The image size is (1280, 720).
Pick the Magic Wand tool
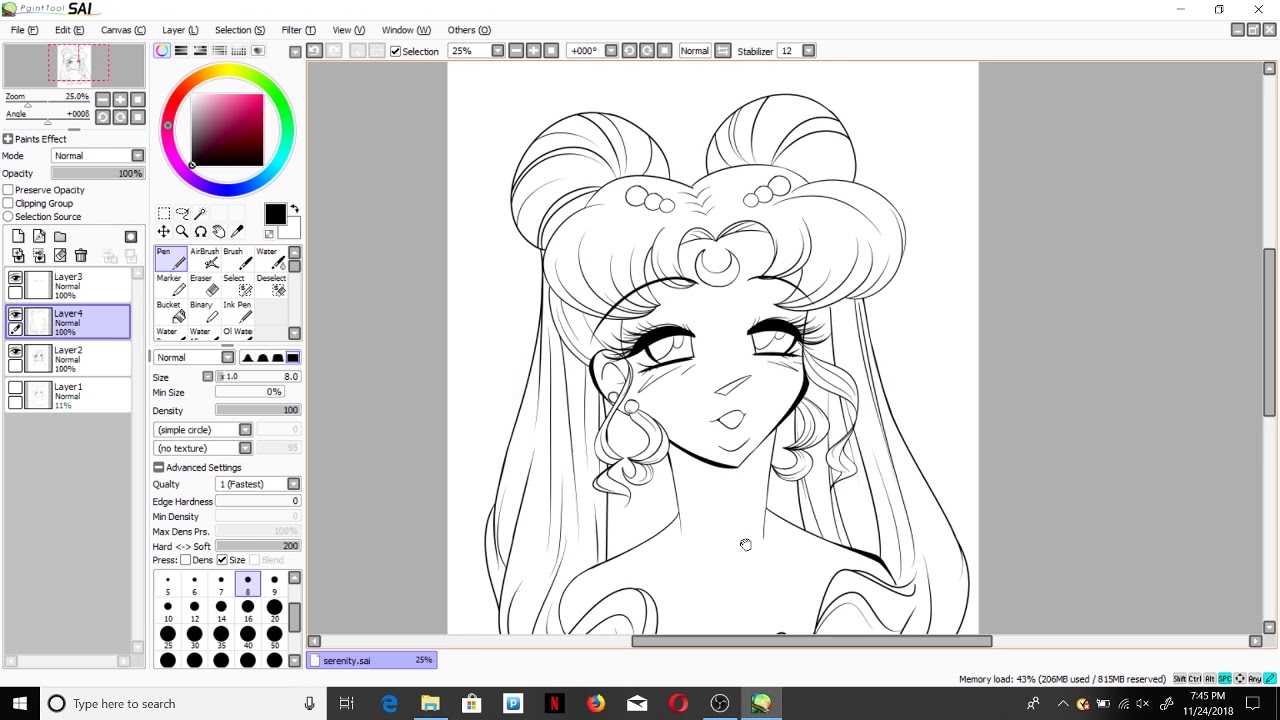pyautogui.click(x=200, y=213)
